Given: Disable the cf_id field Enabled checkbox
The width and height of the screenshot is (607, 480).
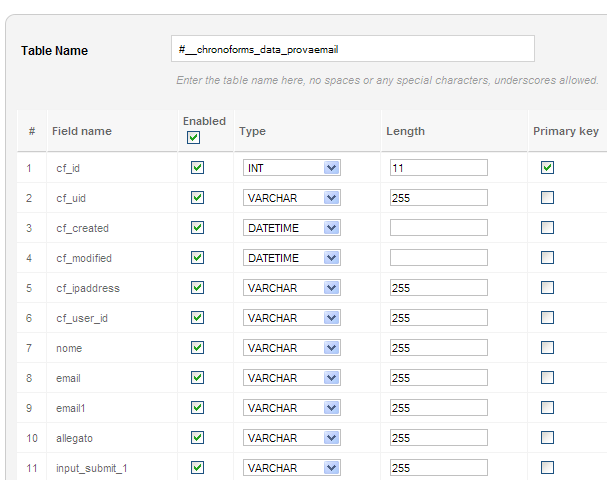Looking at the screenshot, I should pos(197,168).
